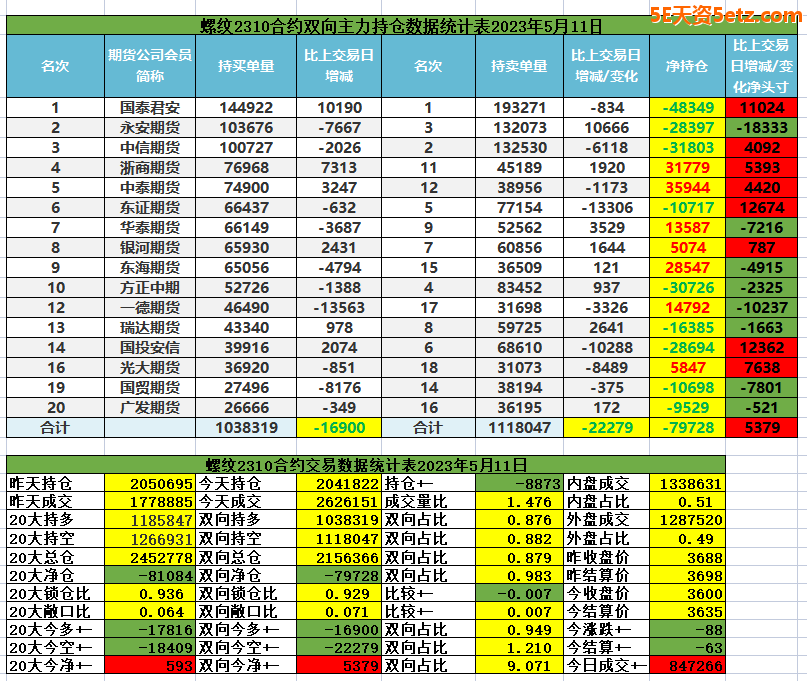Click the 光大期货 cell

click(x=150, y=368)
